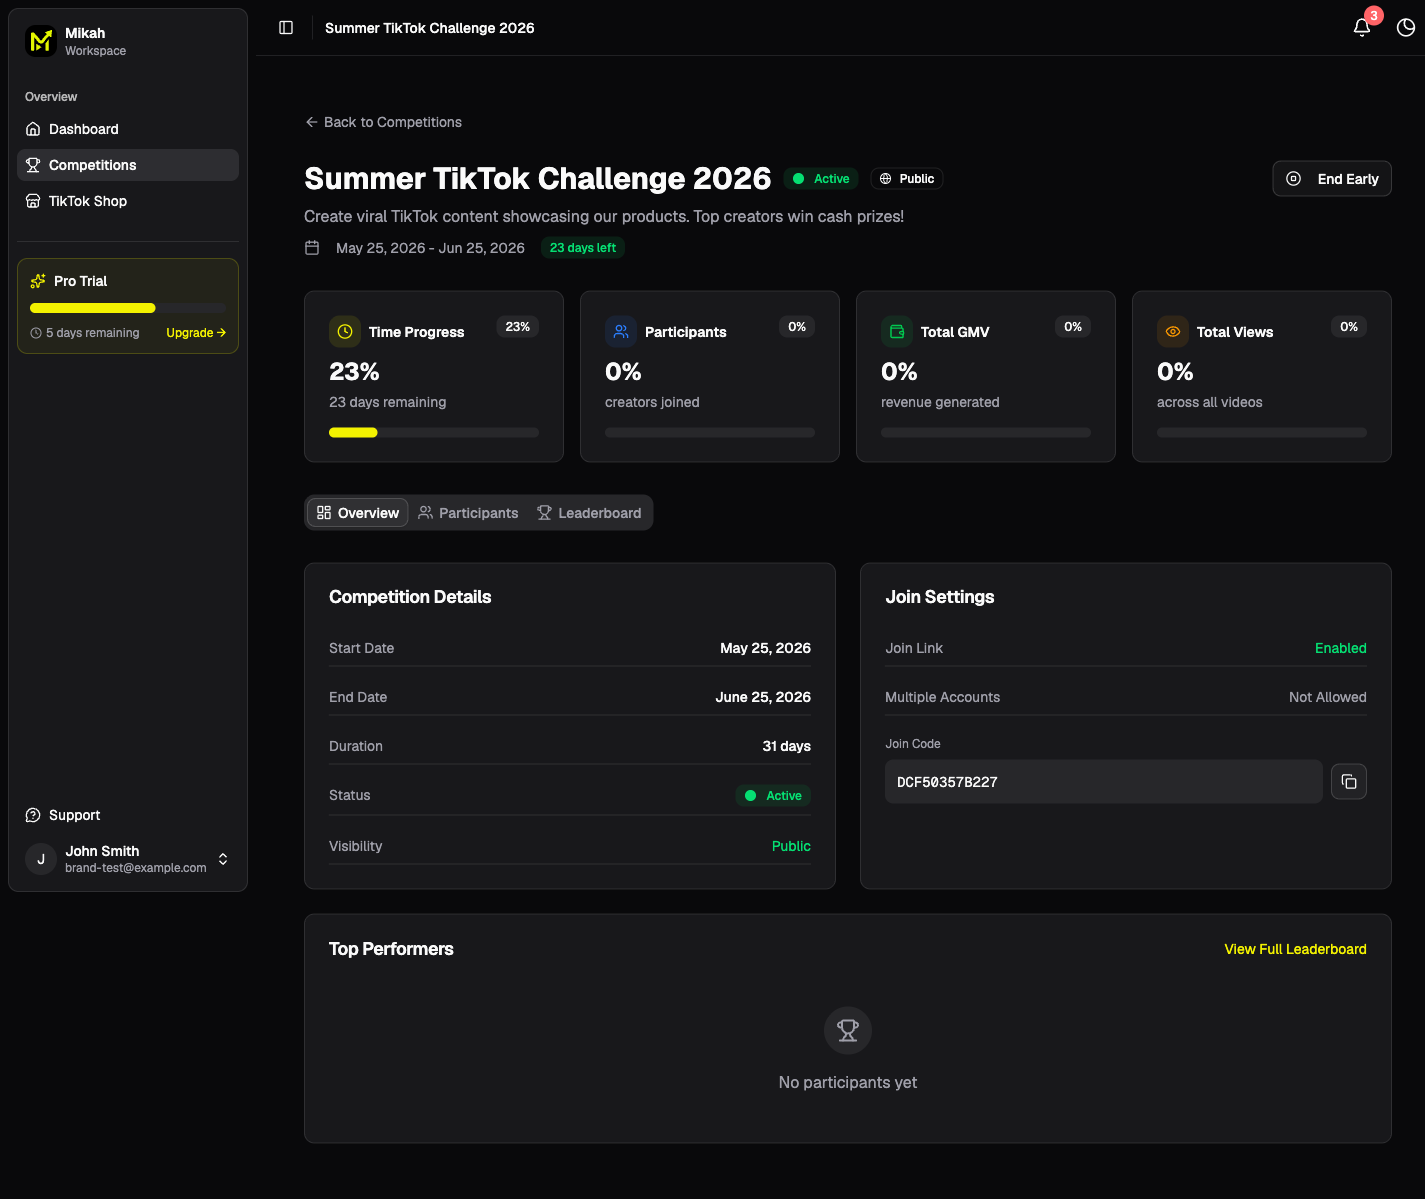This screenshot has height=1199, width=1425.
Task: Click the Time Progress clock icon
Action: 345,332
